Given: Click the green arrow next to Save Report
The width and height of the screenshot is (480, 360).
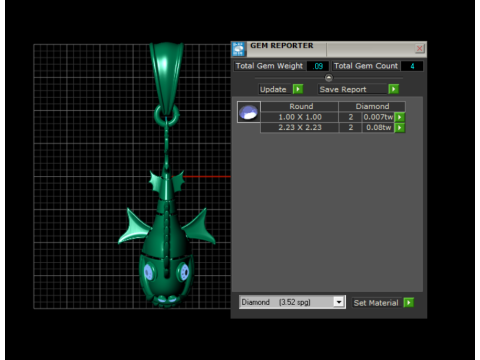Looking at the screenshot, I should [x=394, y=89].
